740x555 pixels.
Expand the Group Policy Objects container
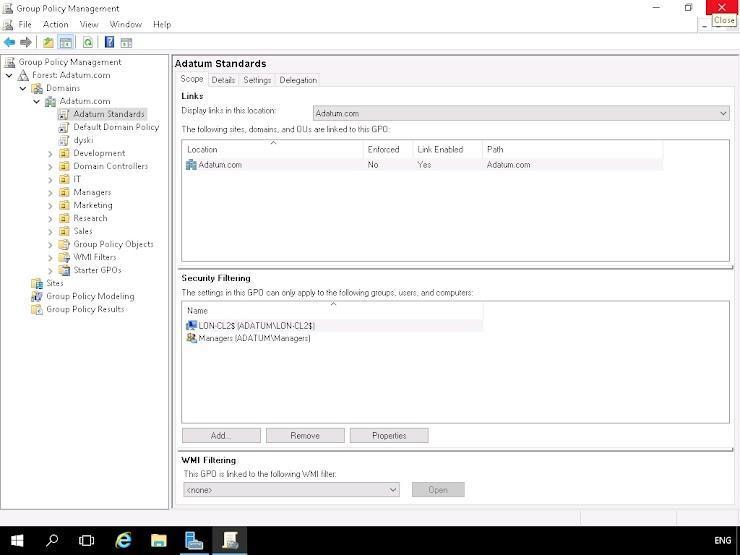pyautogui.click(x=50, y=244)
